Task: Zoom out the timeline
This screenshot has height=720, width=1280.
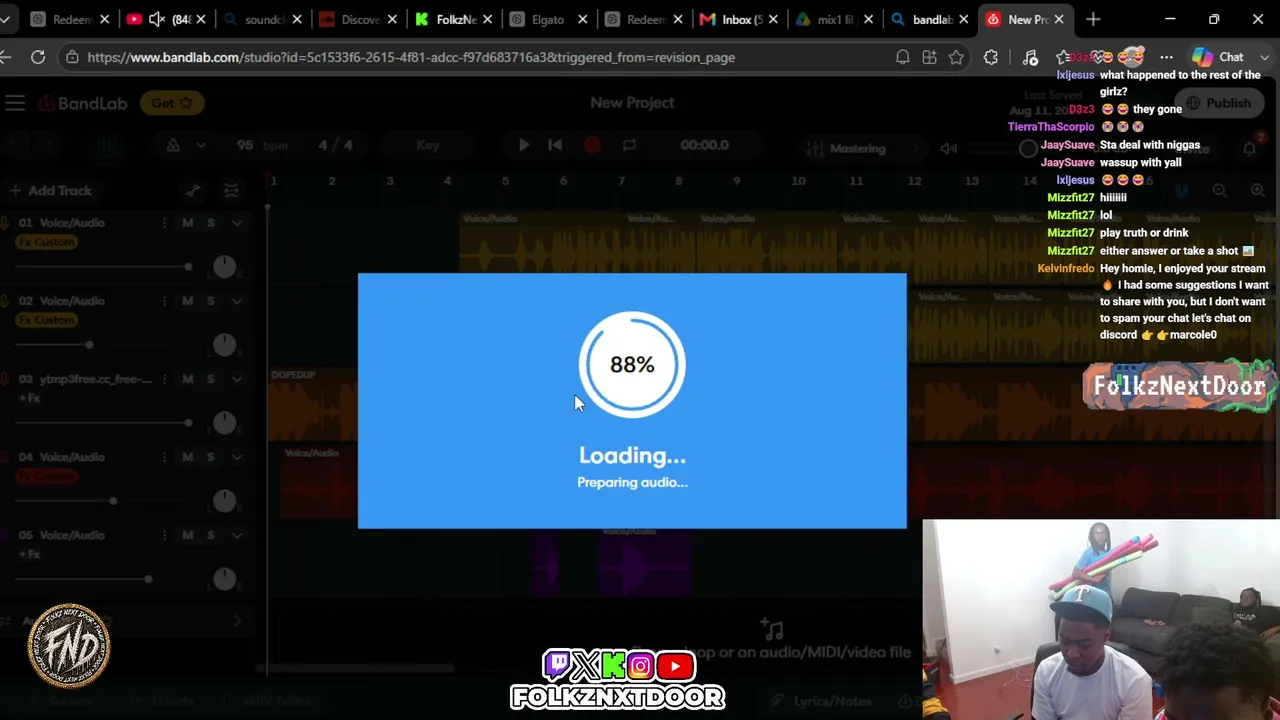Action: click(x=1220, y=190)
